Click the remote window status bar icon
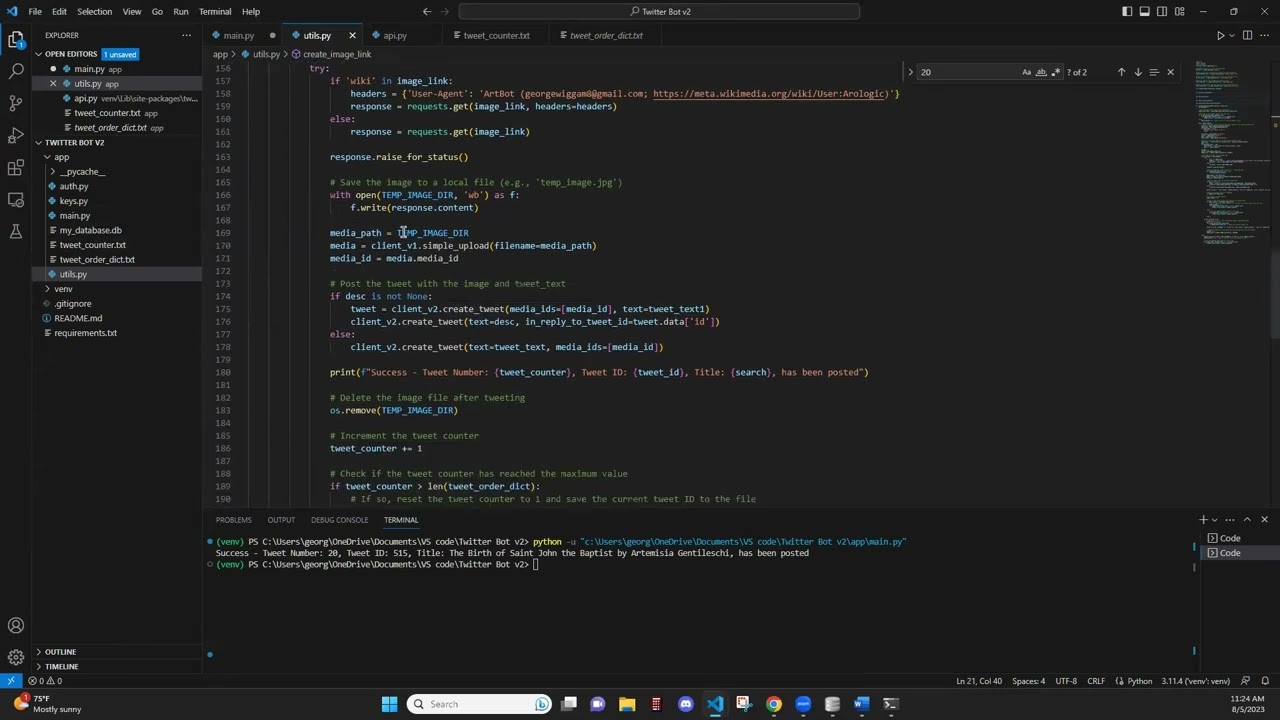Image resolution: width=1280 pixels, height=720 pixels. (x=10, y=681)
